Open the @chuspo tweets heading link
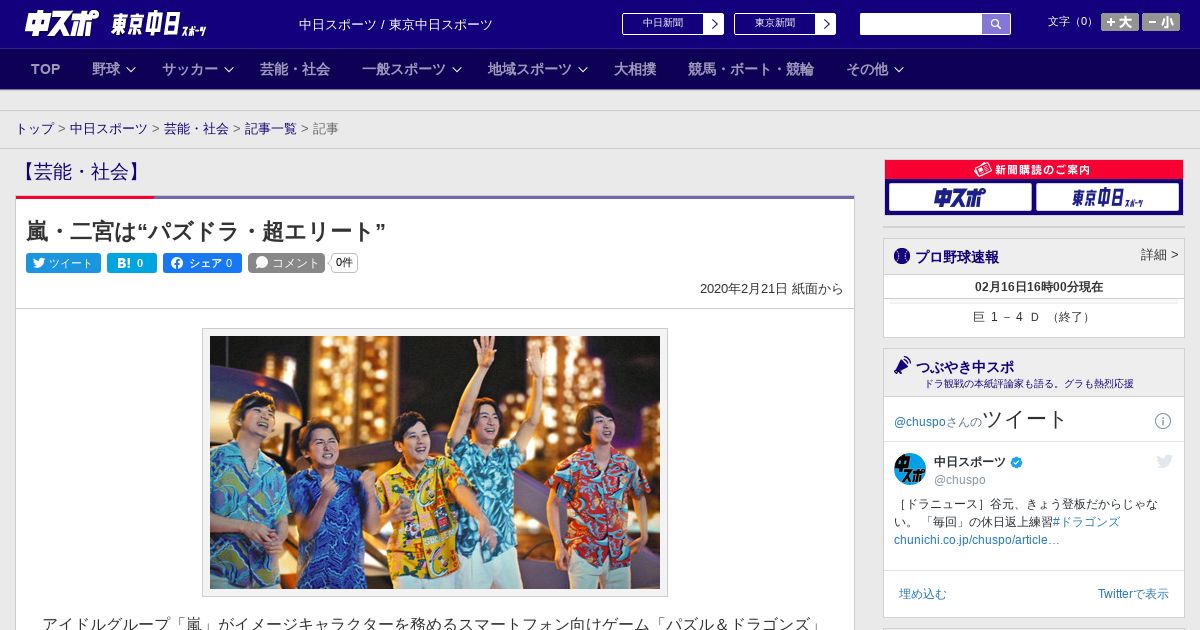The image size is (1200, 630). [x=980, y=420]
